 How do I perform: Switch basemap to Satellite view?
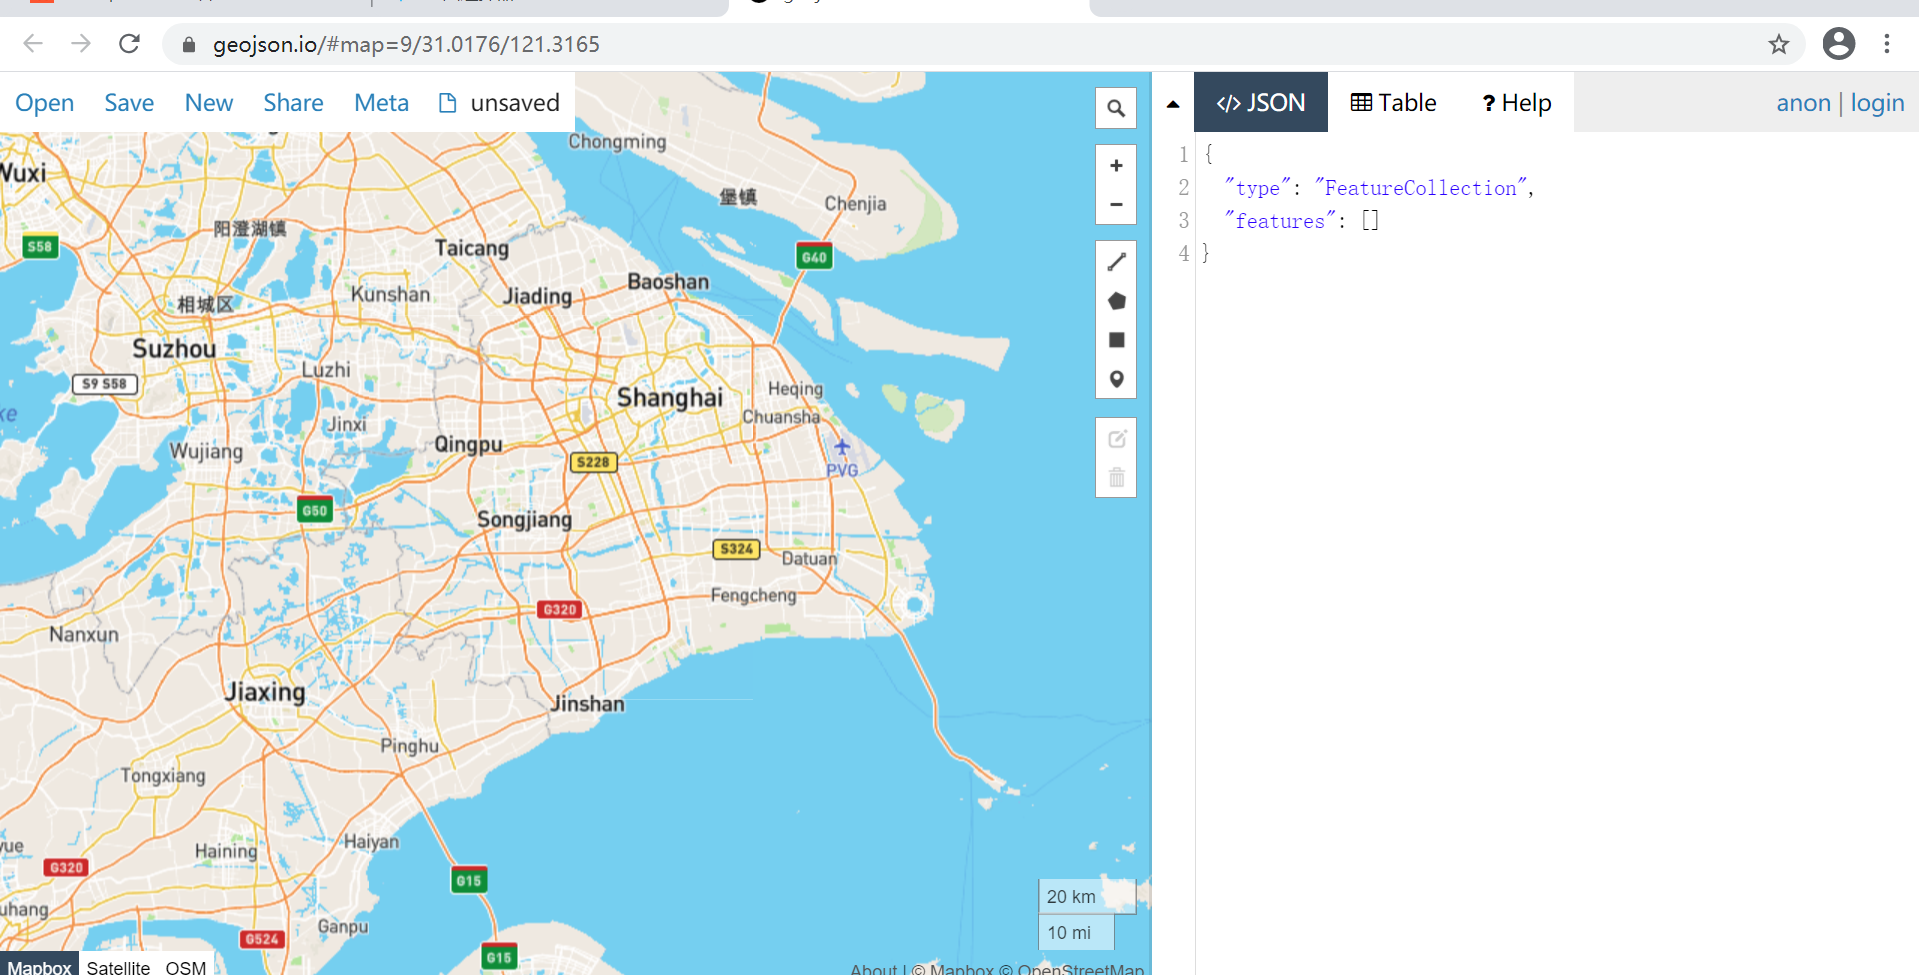pos(118,966)
